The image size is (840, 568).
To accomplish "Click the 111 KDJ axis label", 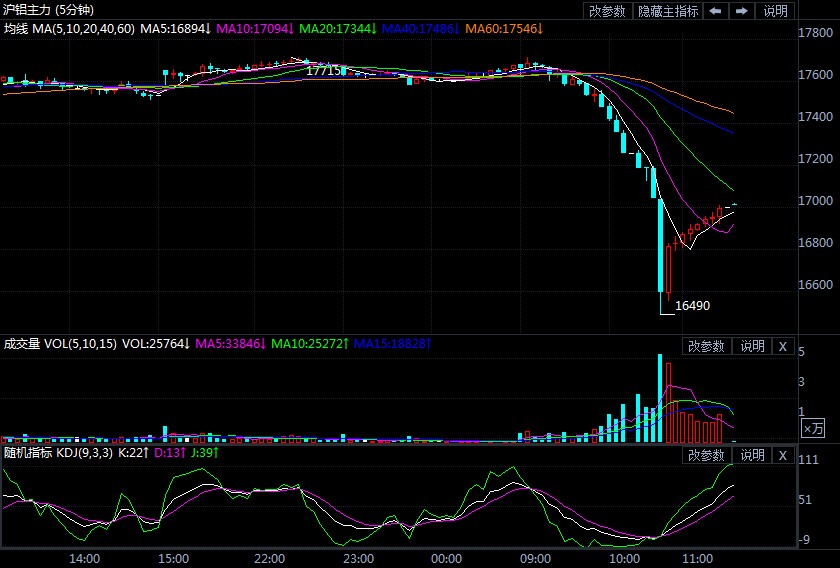I will [x=808, y=460].
